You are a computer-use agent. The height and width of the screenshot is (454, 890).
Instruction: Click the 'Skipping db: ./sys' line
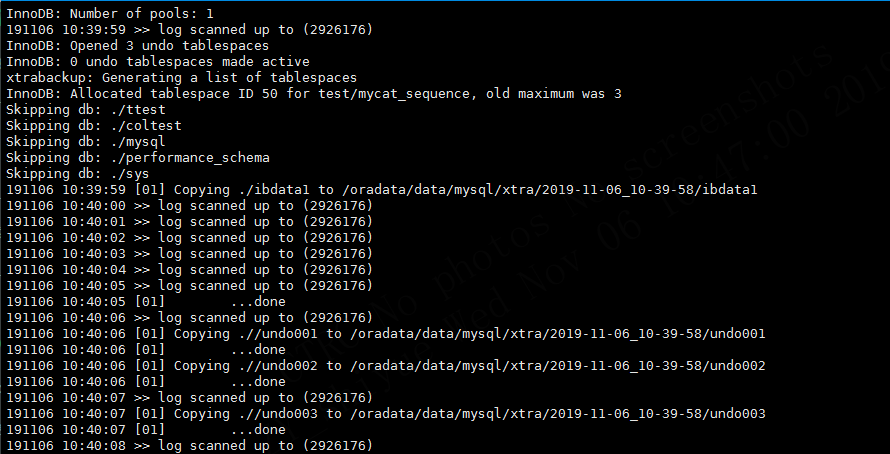pyautogui.click(x=78, y=173)
